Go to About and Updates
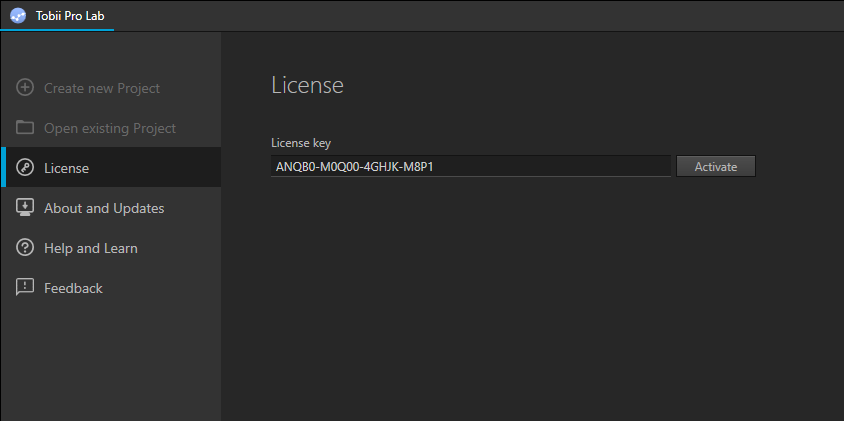Image resolution: width=844 pixels, height=421 pixels. tap(111, 208)
